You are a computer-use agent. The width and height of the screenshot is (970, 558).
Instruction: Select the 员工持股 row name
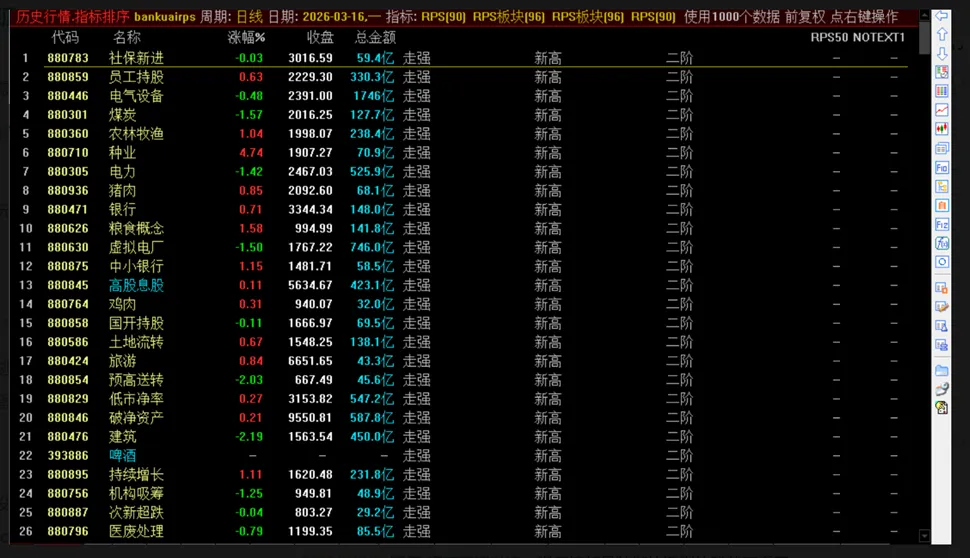(x=136, y=77)
